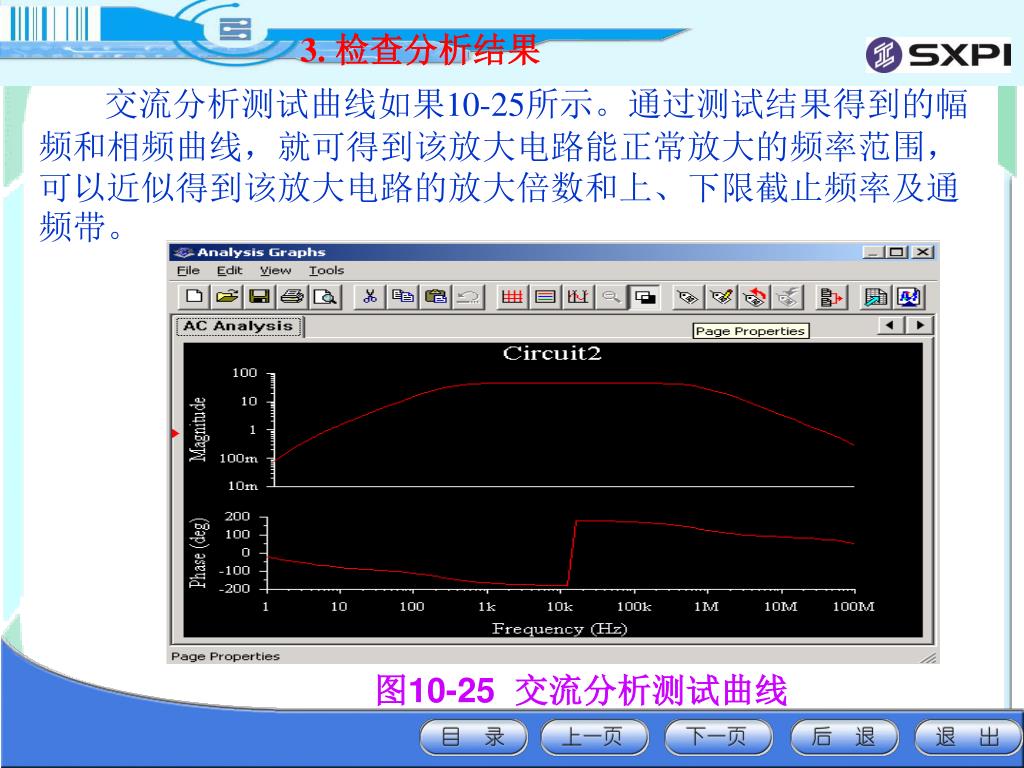The width and height of the screenshot is (1024, 768).
Task: Go to previous page with 上一页
Action: (x=594, y=737)
